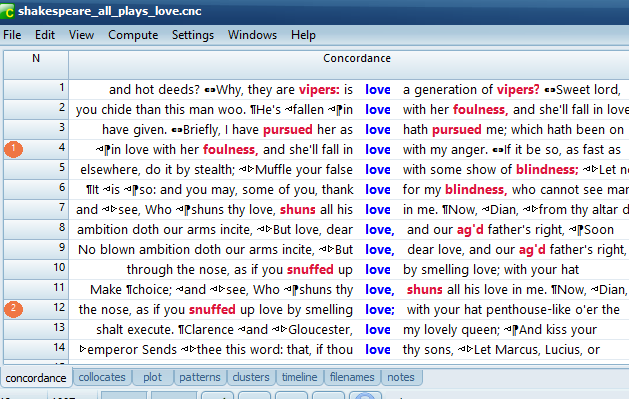Select line 'by smelling love; with your hat'
Viewport: 629px width, 399px height.
(x=349, y=270)
